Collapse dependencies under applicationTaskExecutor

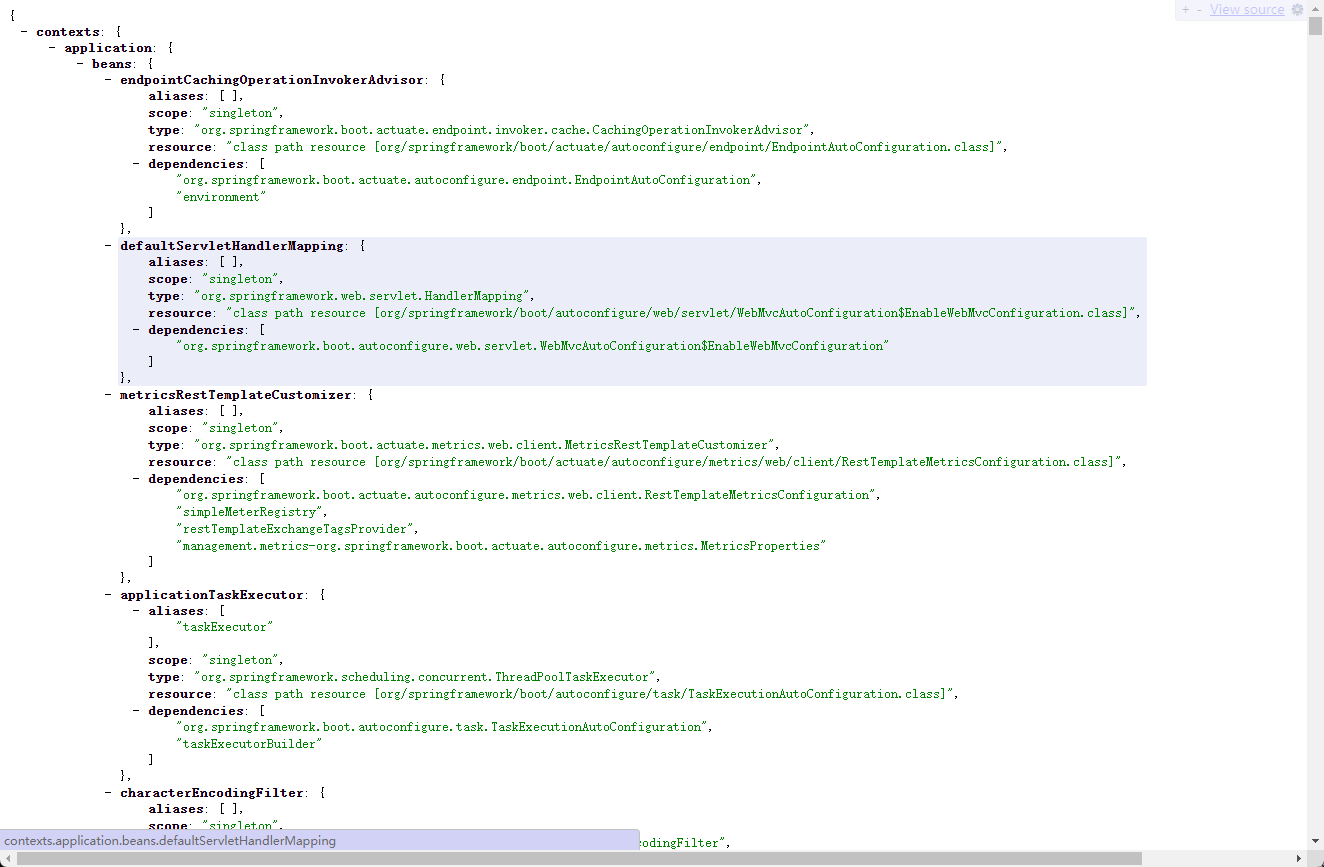137,711
